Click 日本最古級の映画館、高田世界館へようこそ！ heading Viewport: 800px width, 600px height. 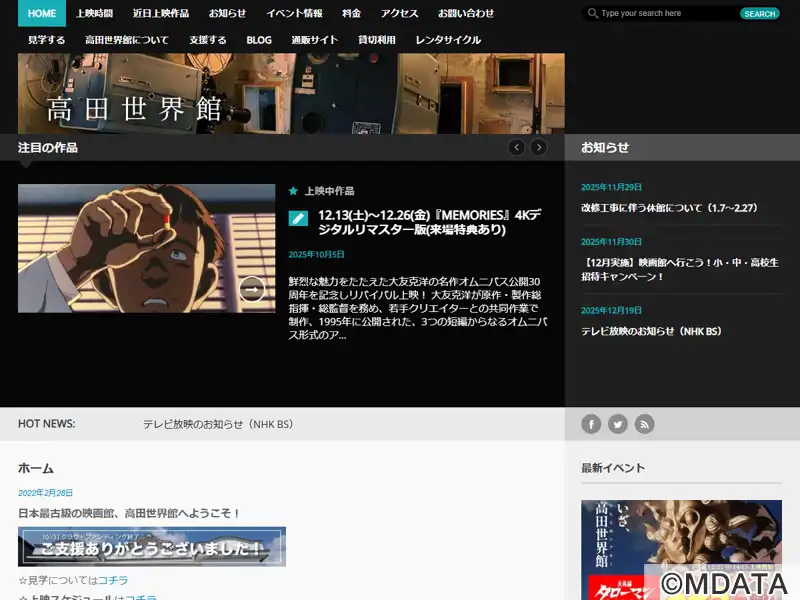(x=129, y=513)
